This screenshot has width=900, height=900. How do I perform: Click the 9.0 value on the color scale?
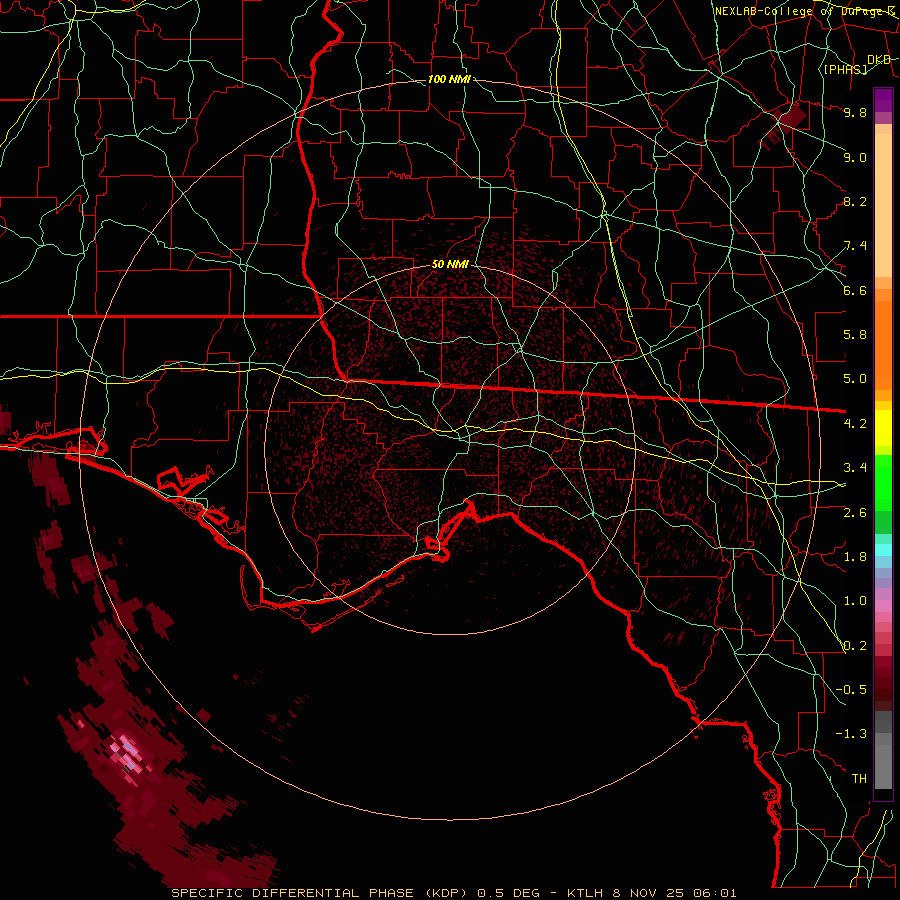point(855,157)
